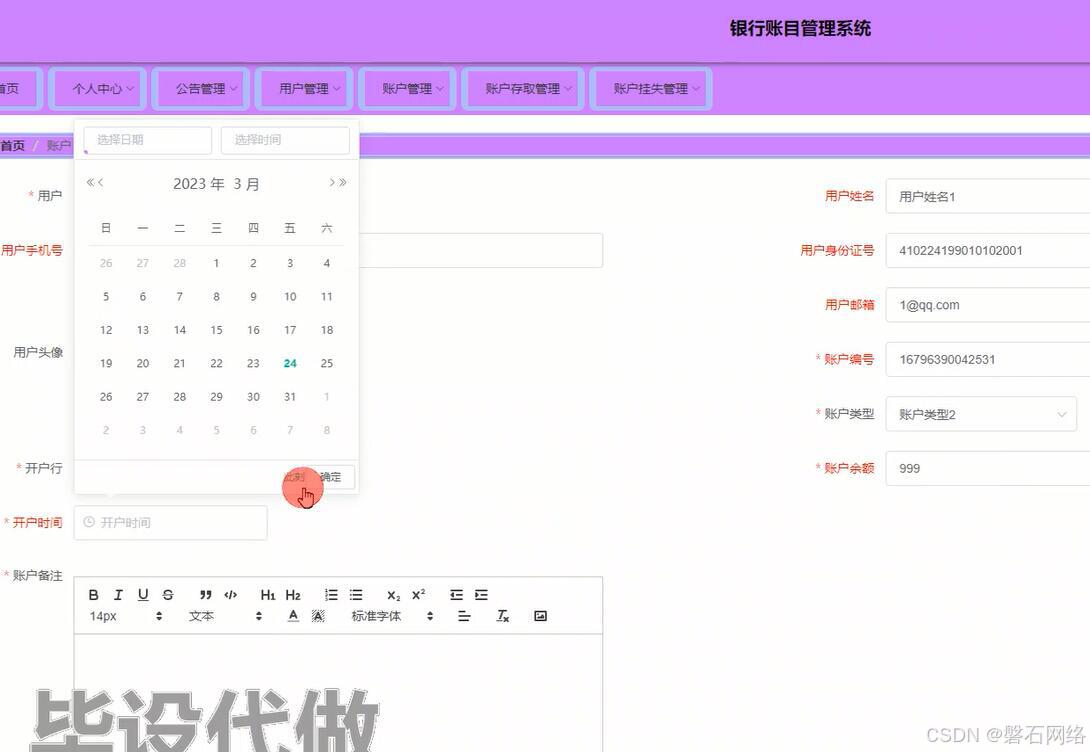Click the 首页 breadcrumb link
Screen dimensions: 1090x752
pyautogui.click(x=12, y=144)
